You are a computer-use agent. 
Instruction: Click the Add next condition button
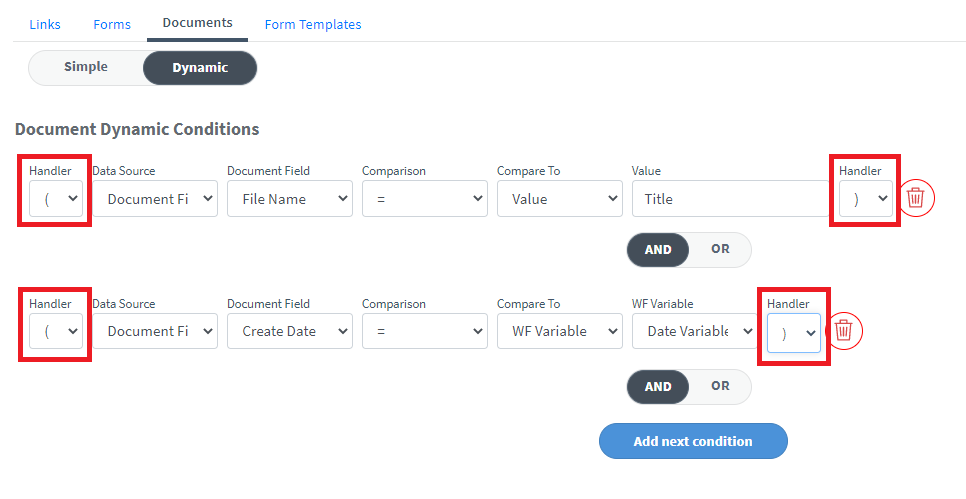coord(693,441)
